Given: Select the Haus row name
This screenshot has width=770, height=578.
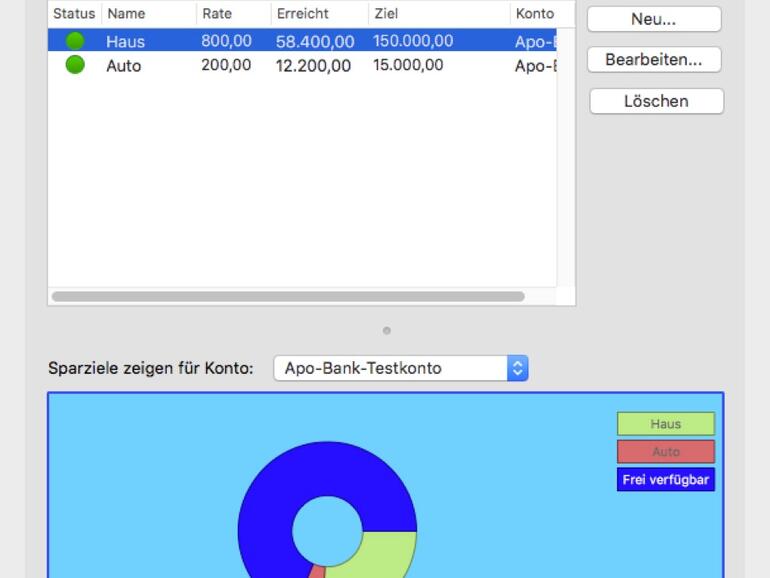Looking at the screenshot, I should coord(125,42).
